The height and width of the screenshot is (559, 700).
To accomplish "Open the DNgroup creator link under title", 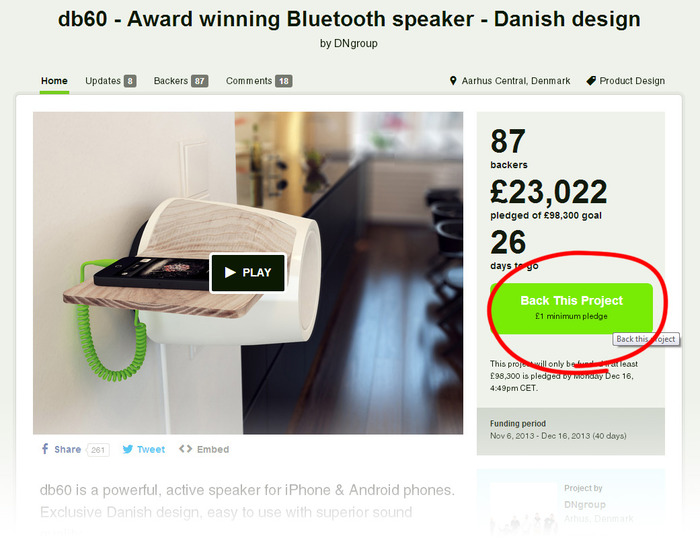I will [x=356, y=44].
